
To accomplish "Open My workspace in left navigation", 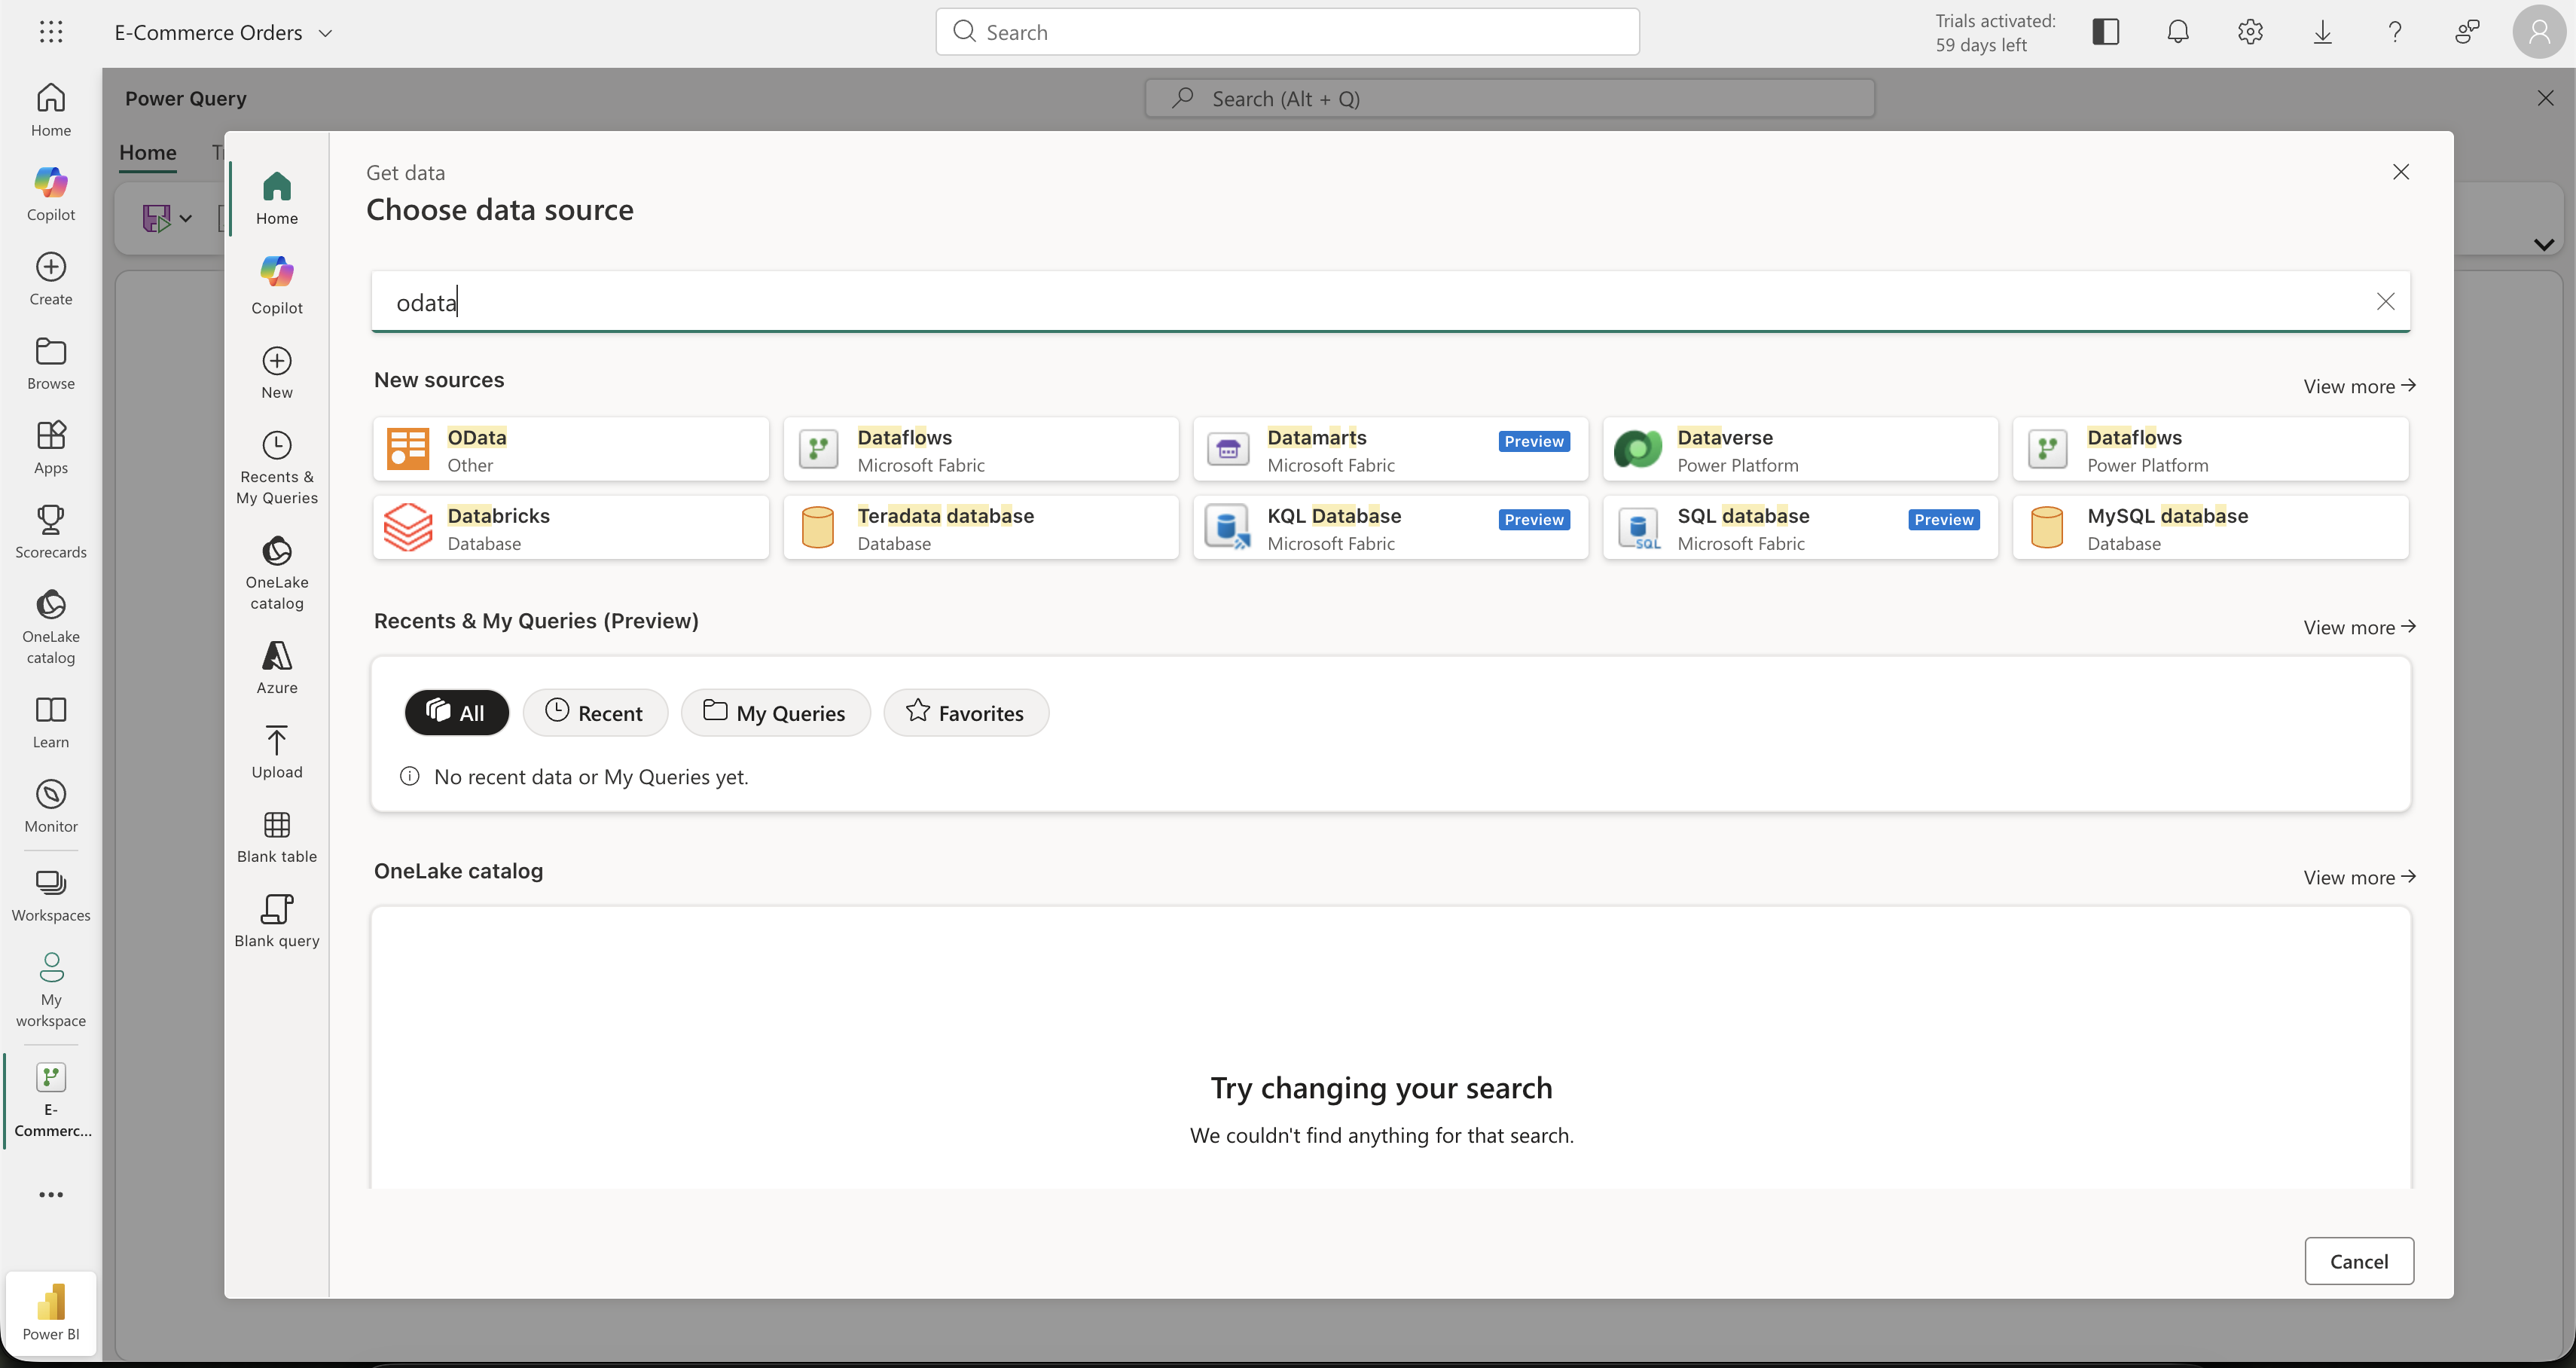I will click(x=51, y=989).
